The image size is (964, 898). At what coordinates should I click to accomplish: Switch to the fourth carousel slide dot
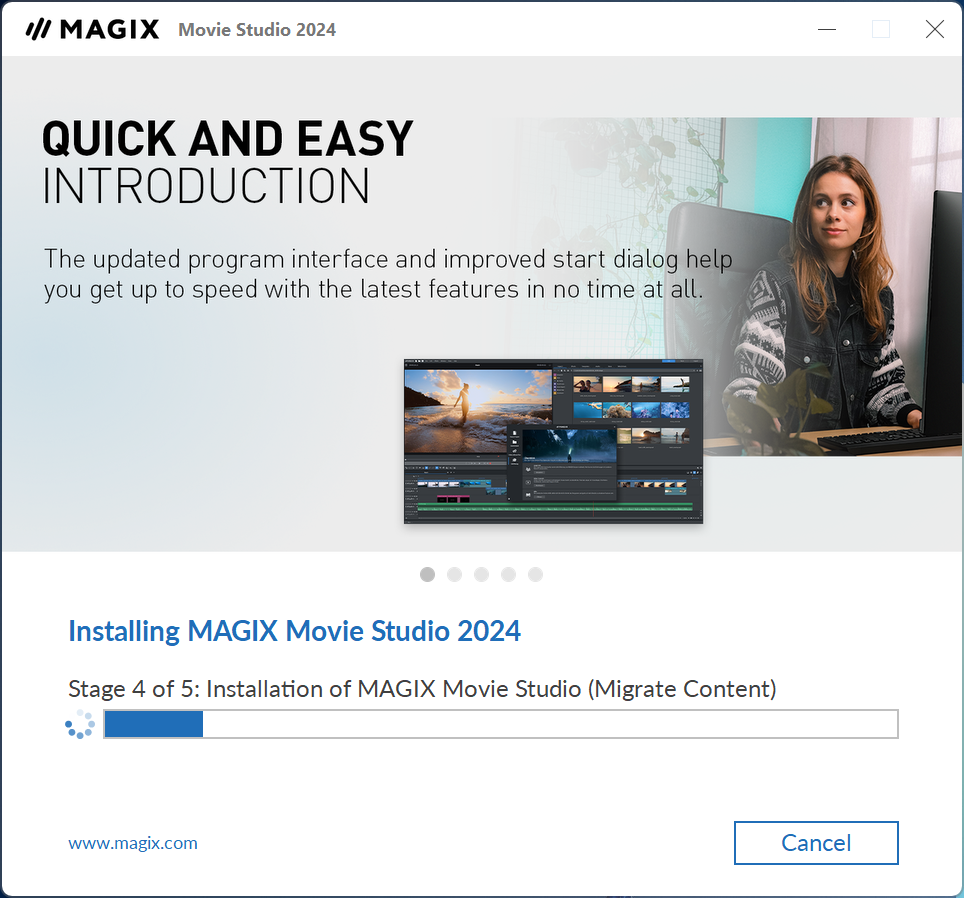(509, 574)
